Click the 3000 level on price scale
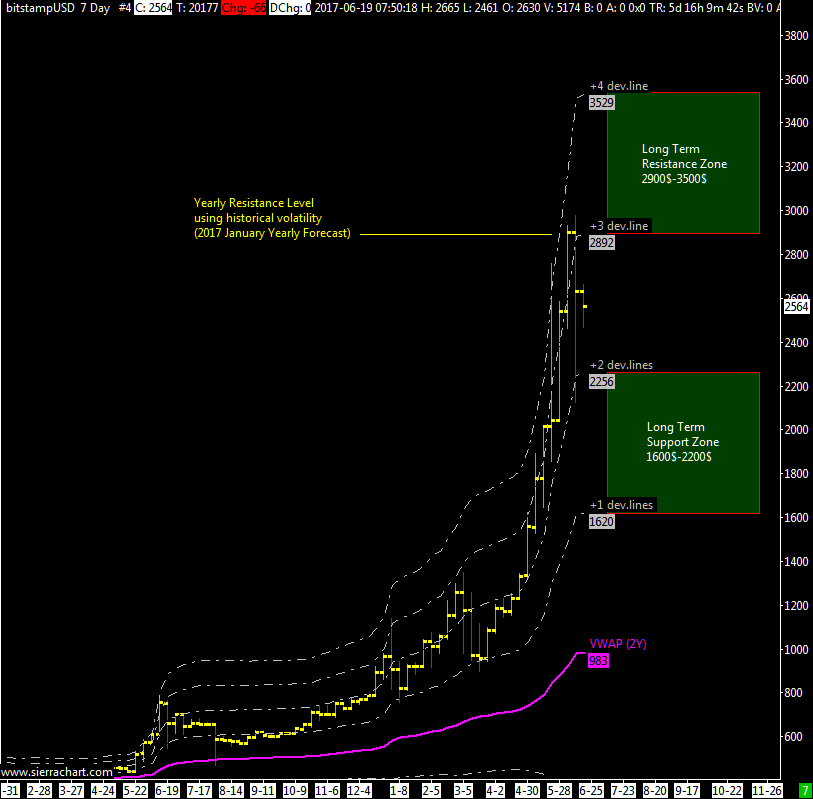The image size is (813, 799). [795, 211]
